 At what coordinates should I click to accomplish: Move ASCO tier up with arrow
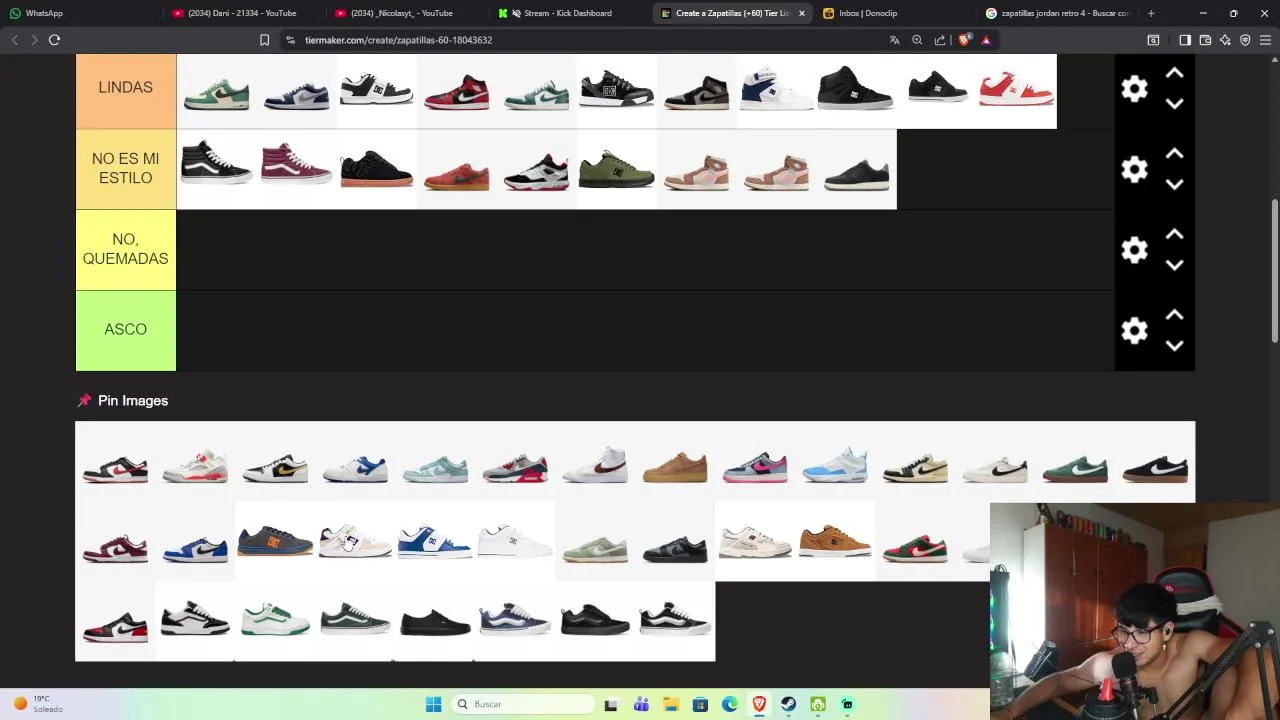(1175, 315)
